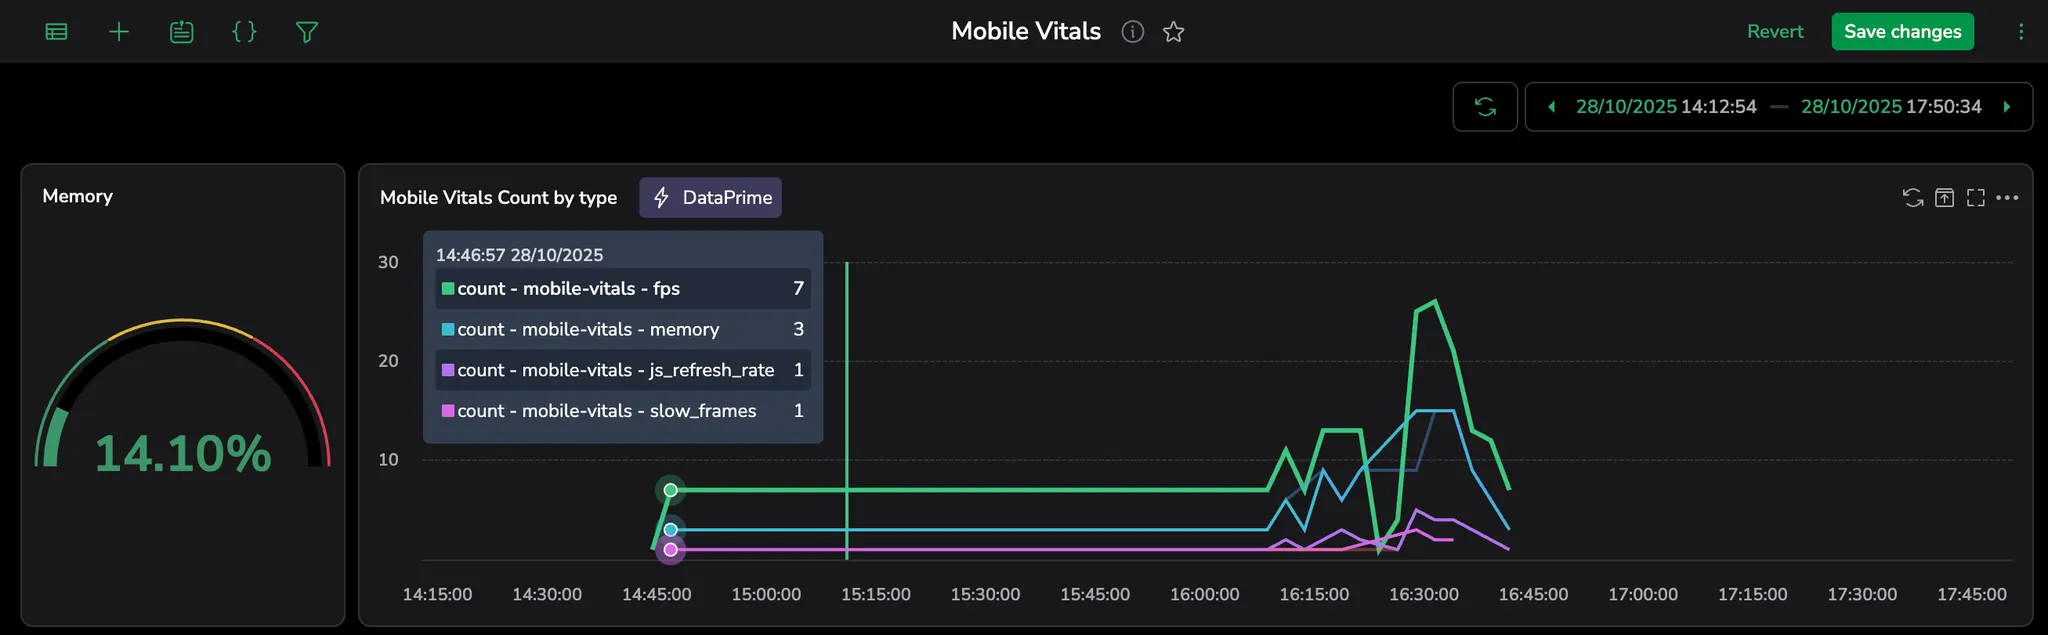Open the notes clipboard icon in the toolbar
This screenshot has height=635, width=2048.
181,32
